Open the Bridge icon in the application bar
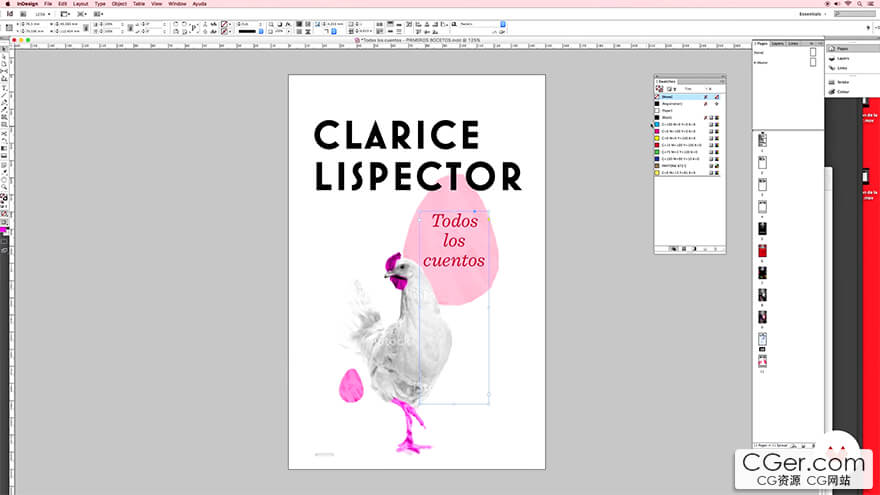 [x=23, y=14]
